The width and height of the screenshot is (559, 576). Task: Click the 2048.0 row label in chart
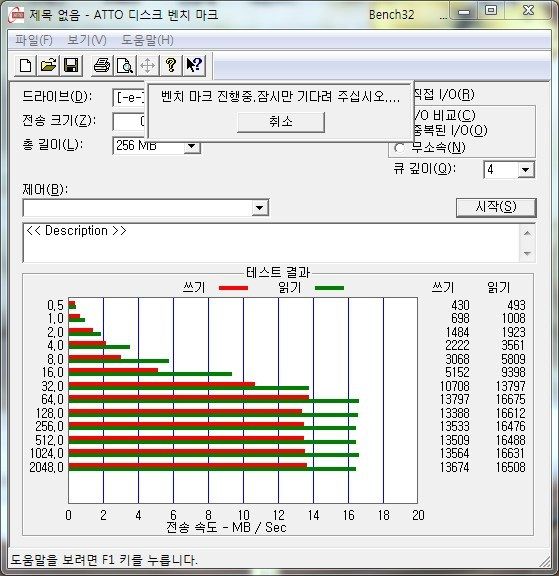click(x=47, y=467)
